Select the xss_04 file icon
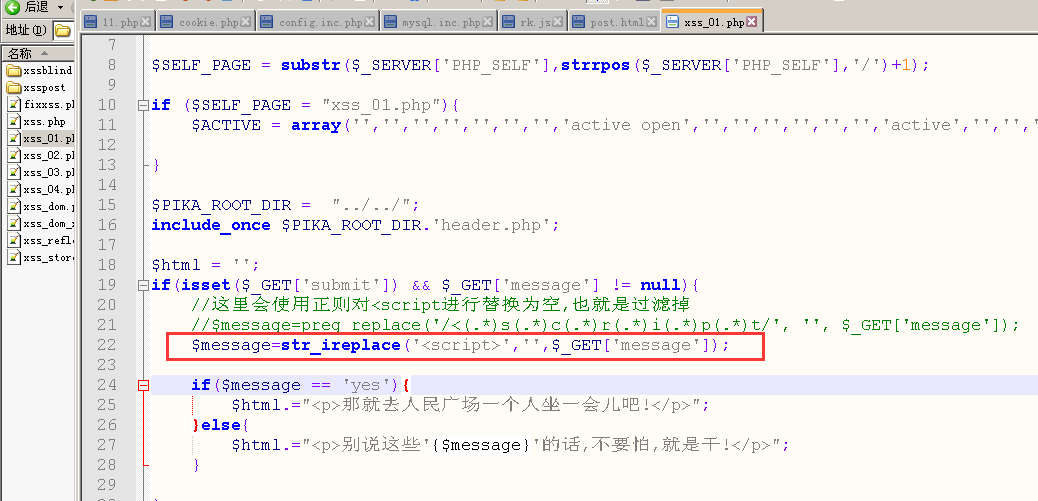The image size is (1038, 501). click(14, 189)
